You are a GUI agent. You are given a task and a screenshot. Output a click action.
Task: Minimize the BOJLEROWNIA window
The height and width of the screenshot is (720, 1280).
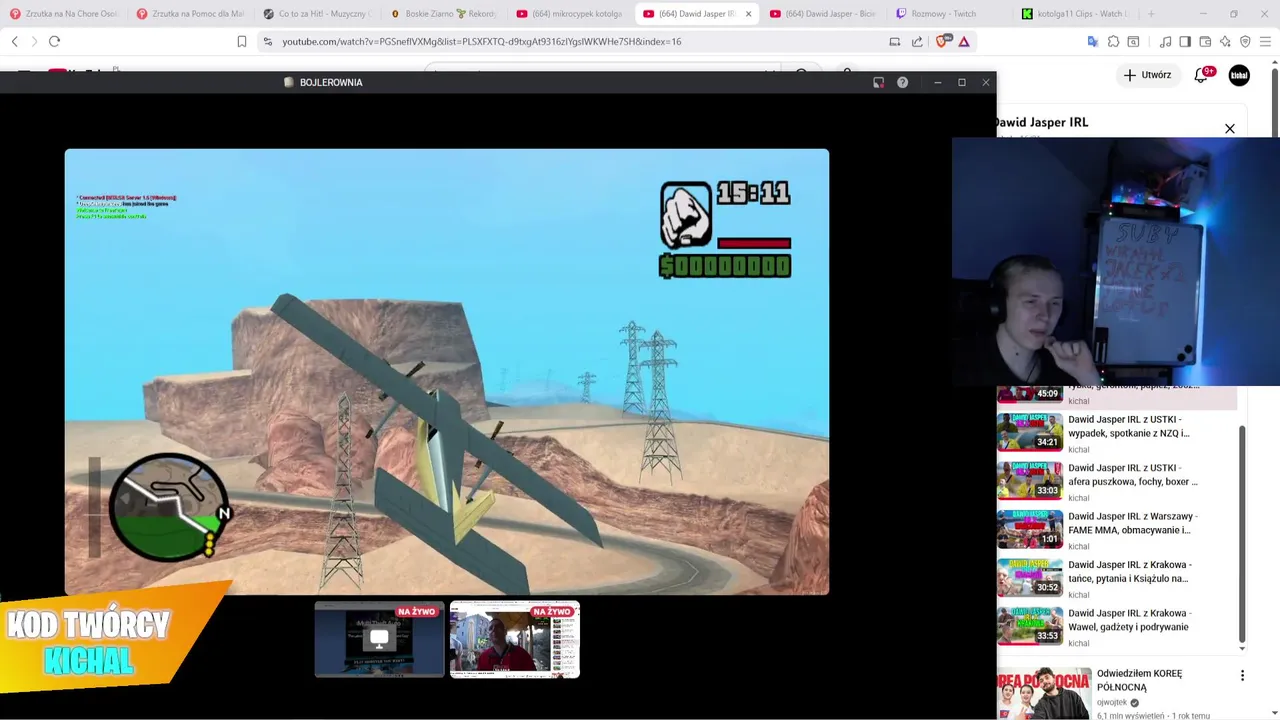(937, 82)
